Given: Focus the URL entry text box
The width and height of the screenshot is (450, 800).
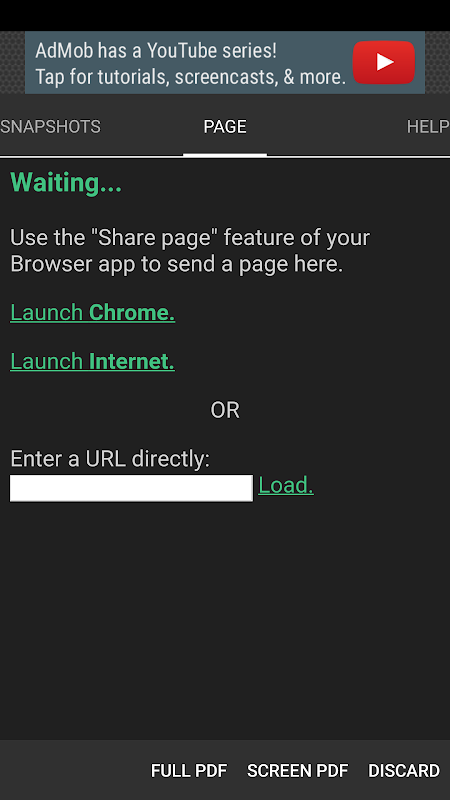Looking at the screenshot, I should point(131,488).
